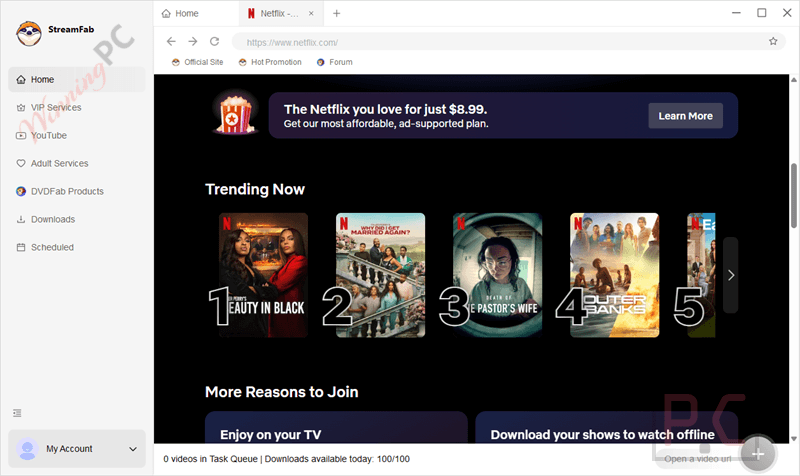Open the Official Site bookmark
800x476 pixels.
click(x=197, y=62)
